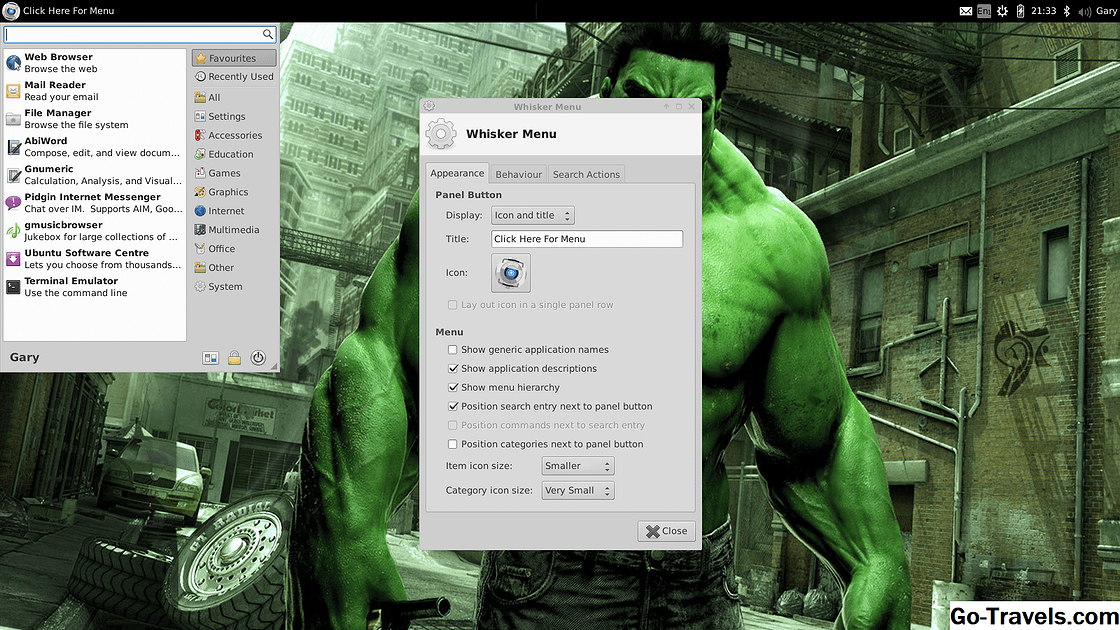Click the power/logout icon in menu
Image resolution: width=1120 pixels, height=630 pixels.
[258, 358]
